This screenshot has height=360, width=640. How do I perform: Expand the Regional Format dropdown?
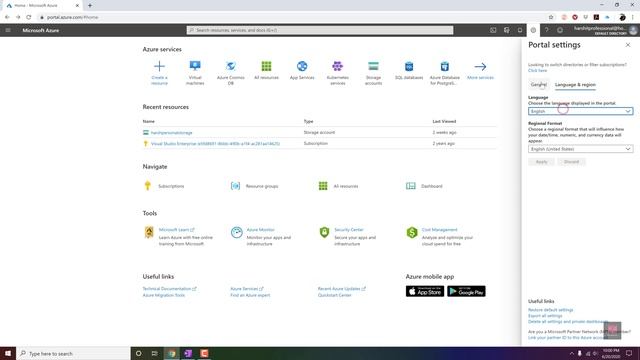tap(580, 149)
